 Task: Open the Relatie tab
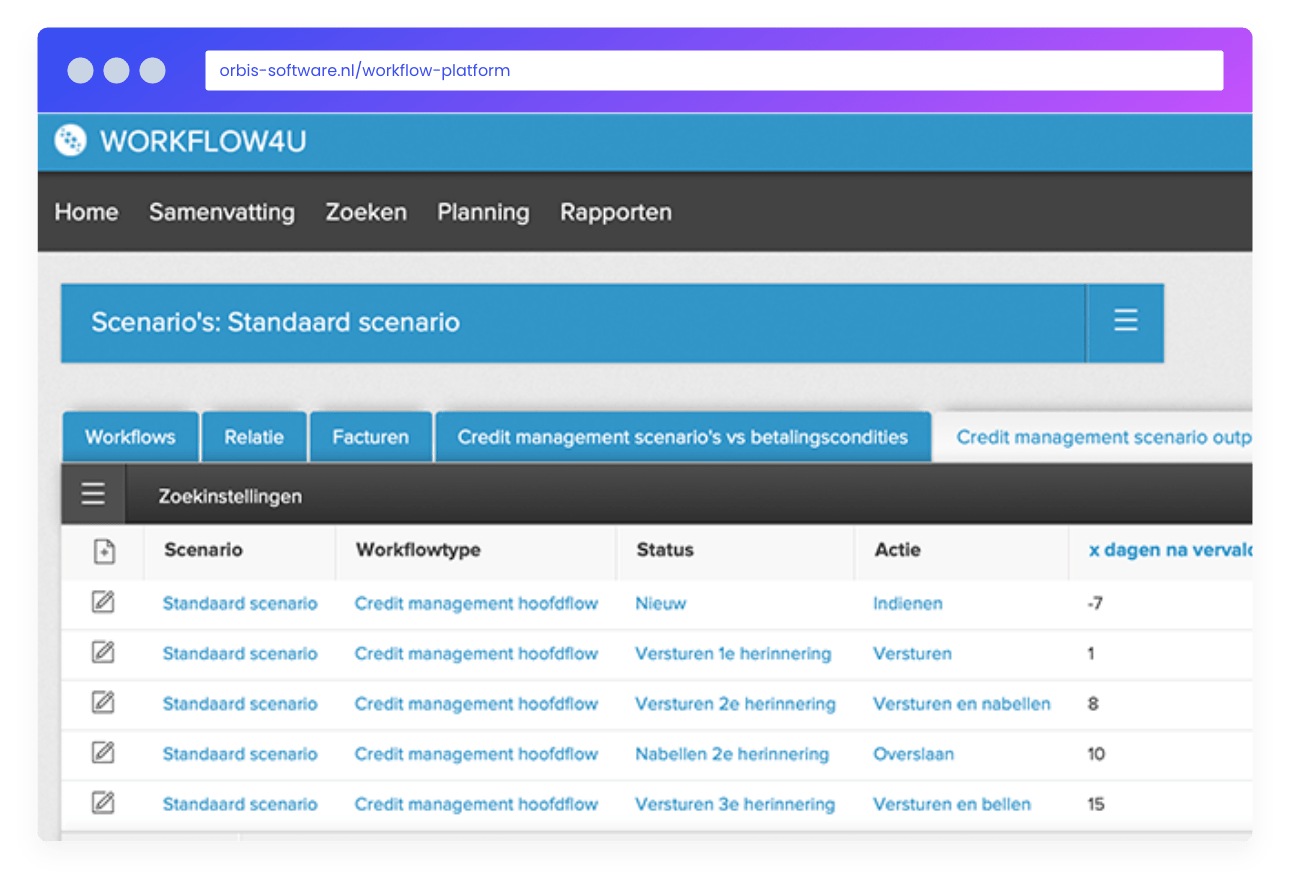click(255, 436)
